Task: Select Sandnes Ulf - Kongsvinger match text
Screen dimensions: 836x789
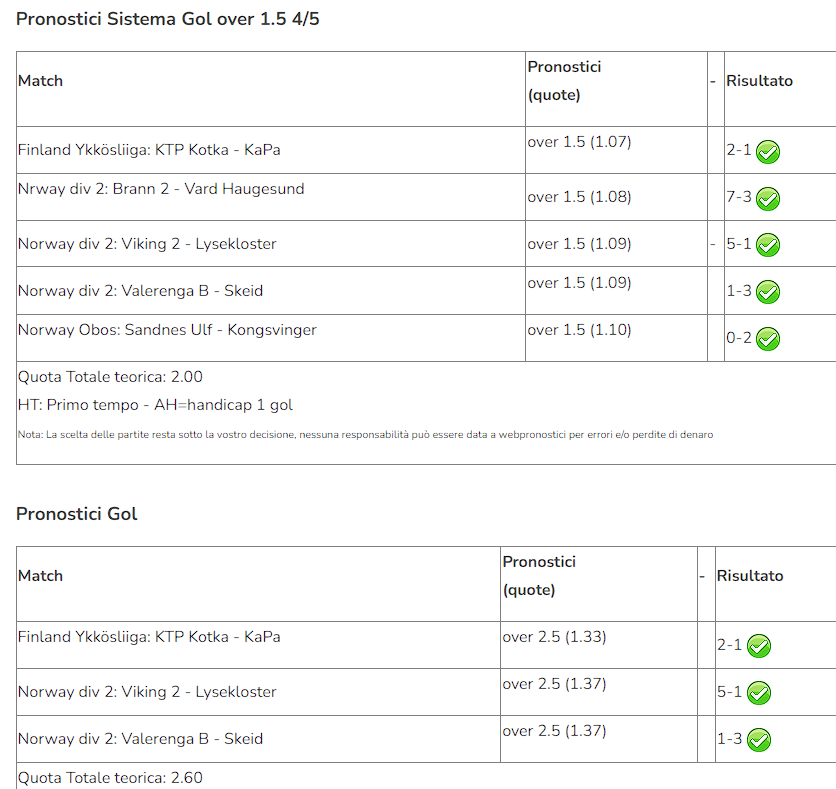Action: [167, 329]
